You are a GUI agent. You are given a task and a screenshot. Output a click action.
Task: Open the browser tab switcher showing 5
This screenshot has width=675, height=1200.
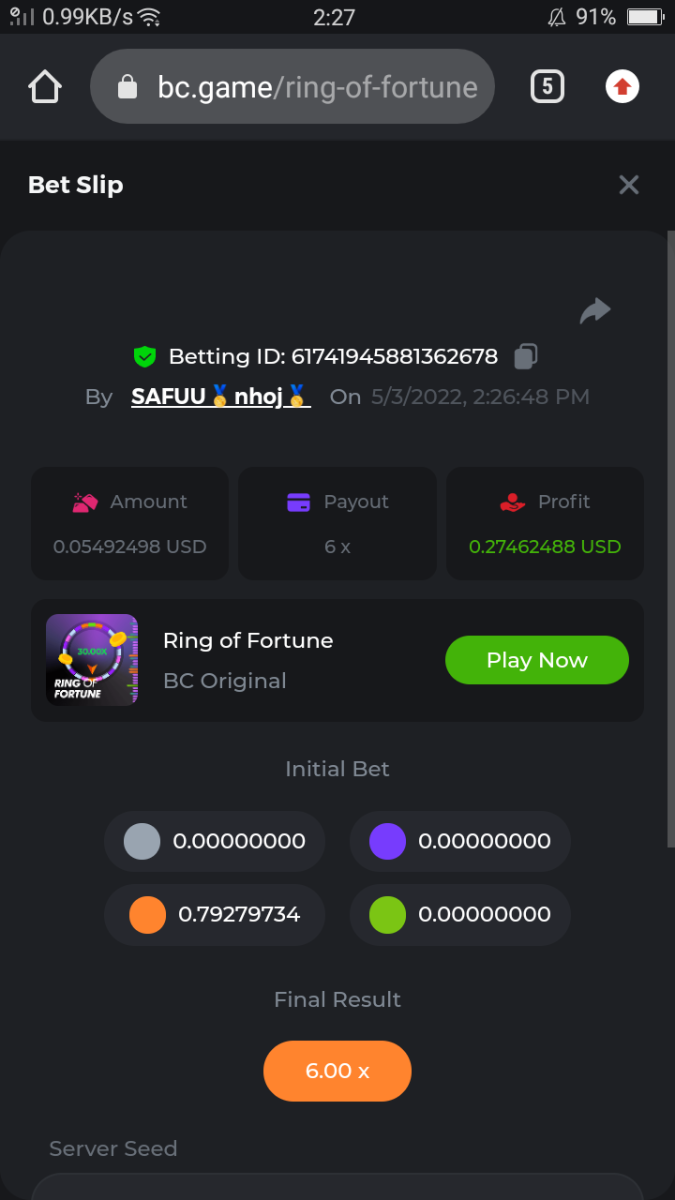tap(546, 87)
